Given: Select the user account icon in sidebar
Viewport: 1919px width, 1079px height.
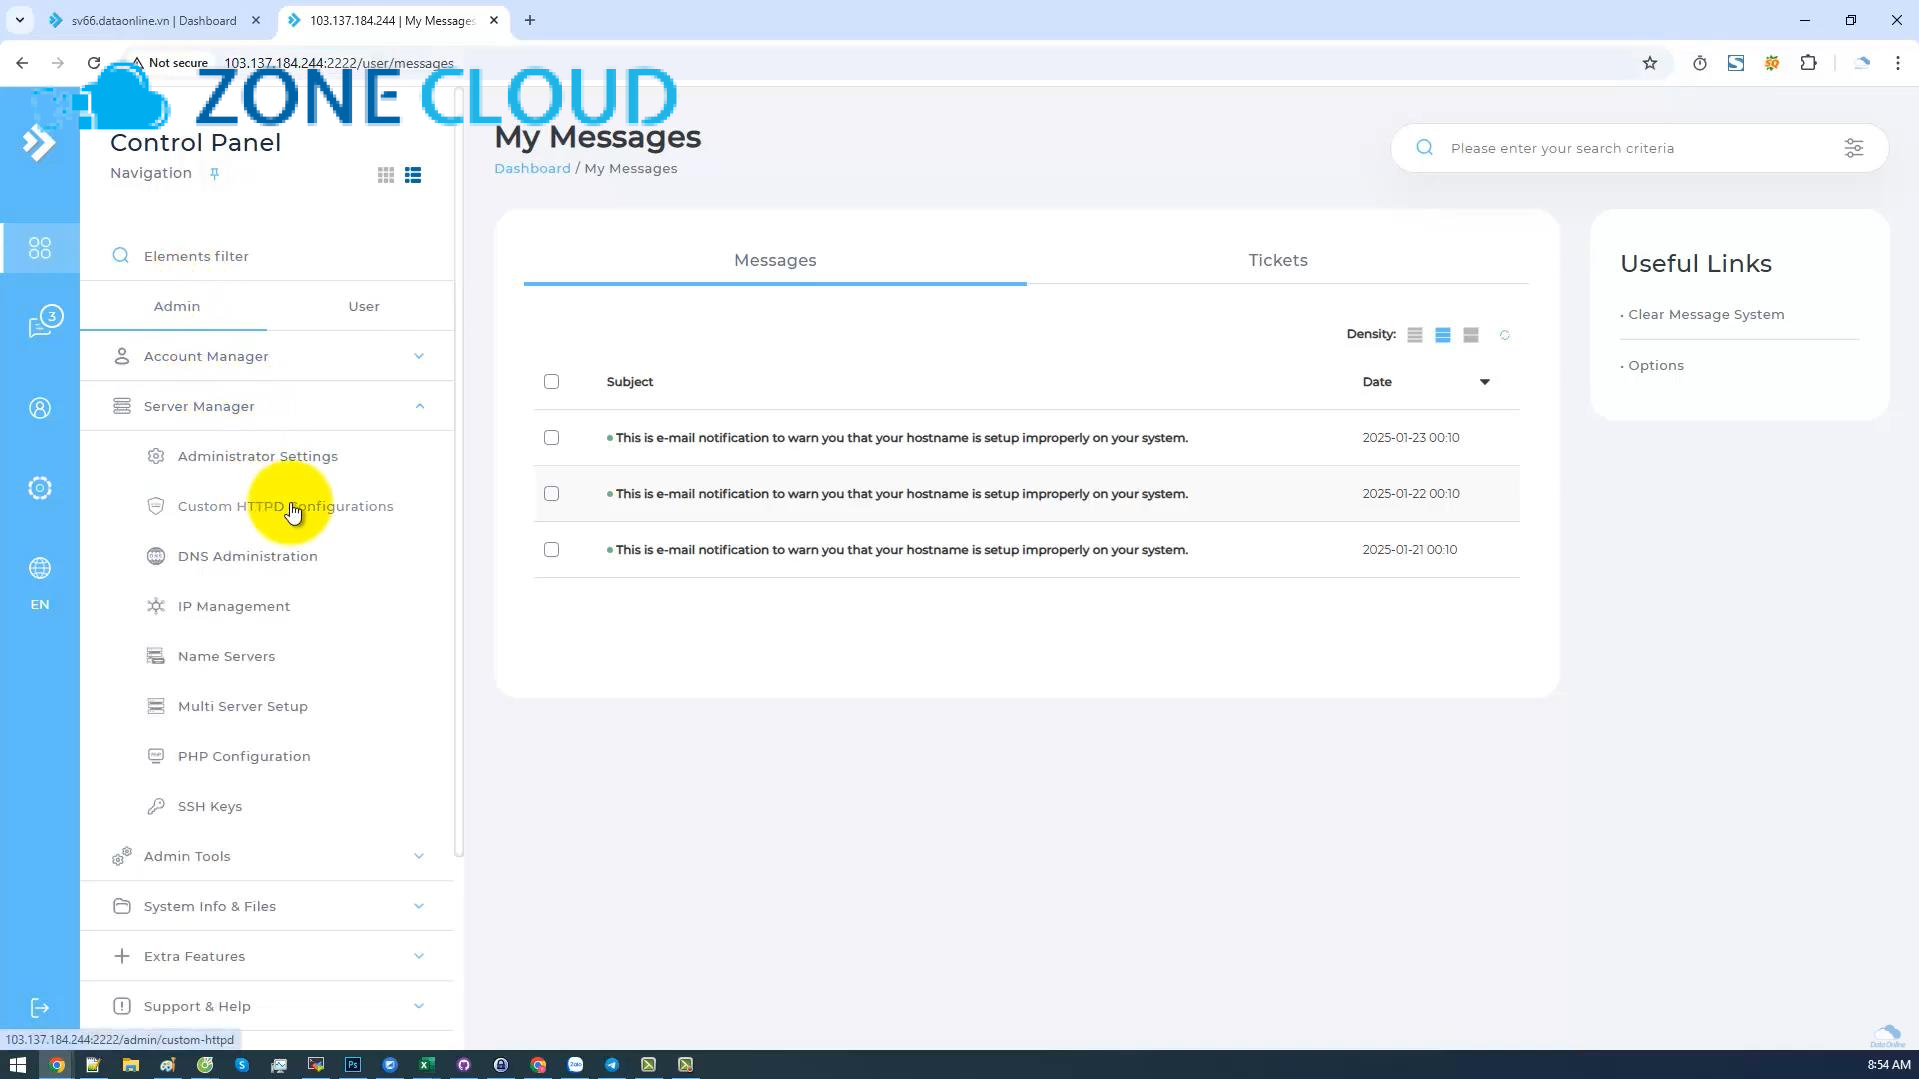Looking at the screenshot, I should coord(40,407).
